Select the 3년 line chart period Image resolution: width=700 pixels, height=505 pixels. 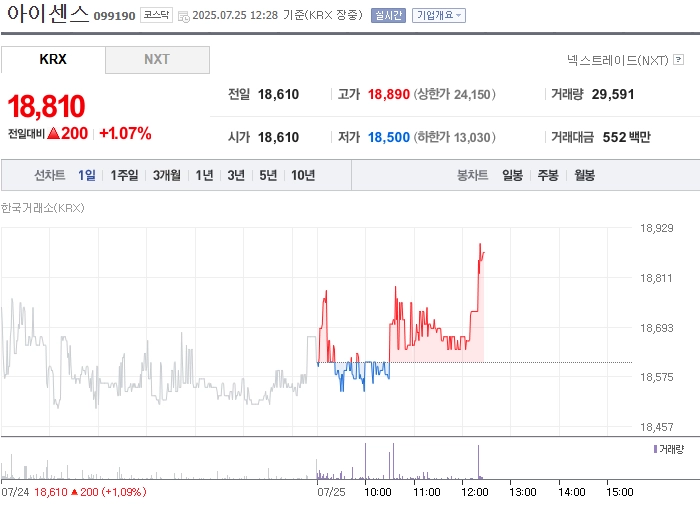tap(236, 175)
